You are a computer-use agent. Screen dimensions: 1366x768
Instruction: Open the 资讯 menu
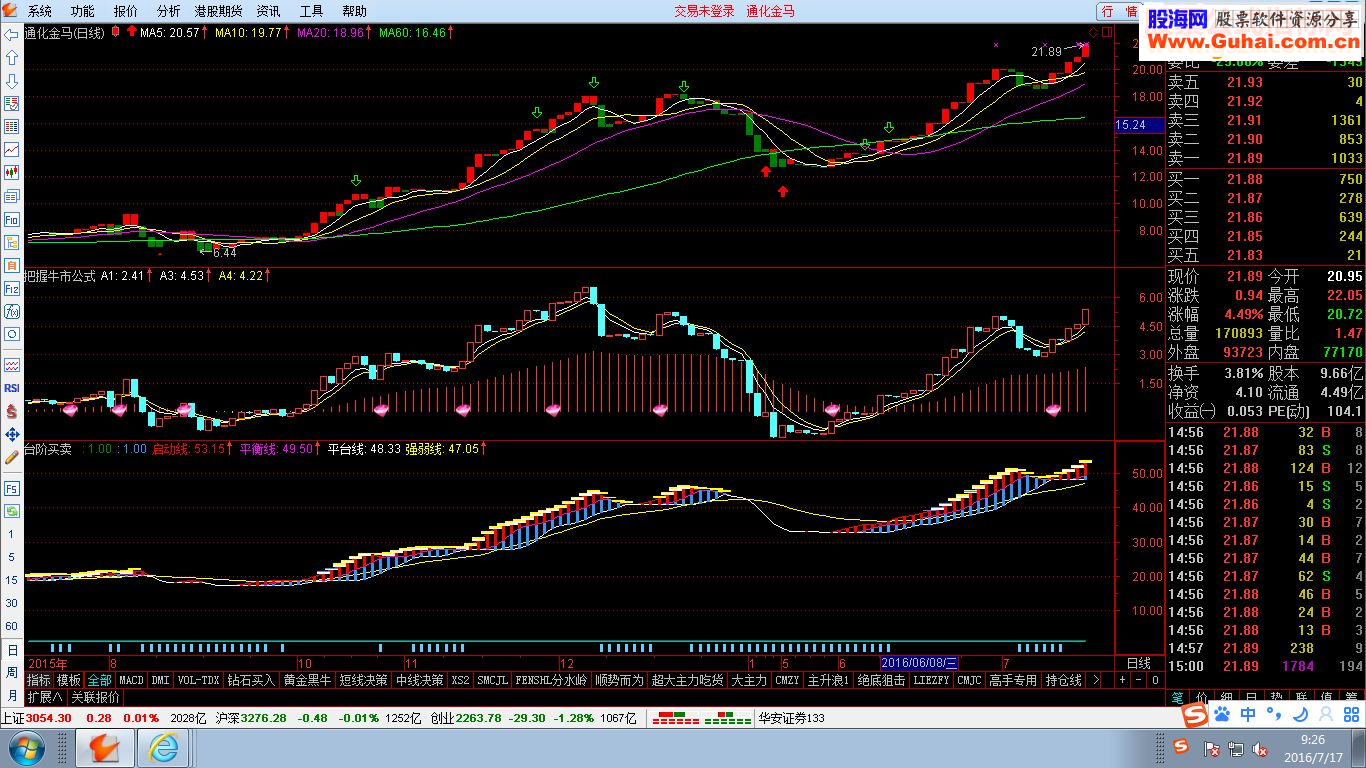click(x=268, y=11)
